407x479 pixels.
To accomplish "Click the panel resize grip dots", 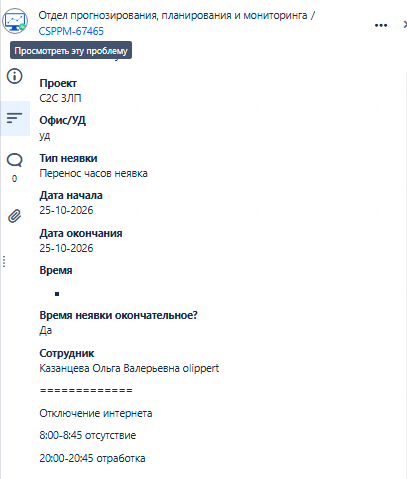I will 4,262.
